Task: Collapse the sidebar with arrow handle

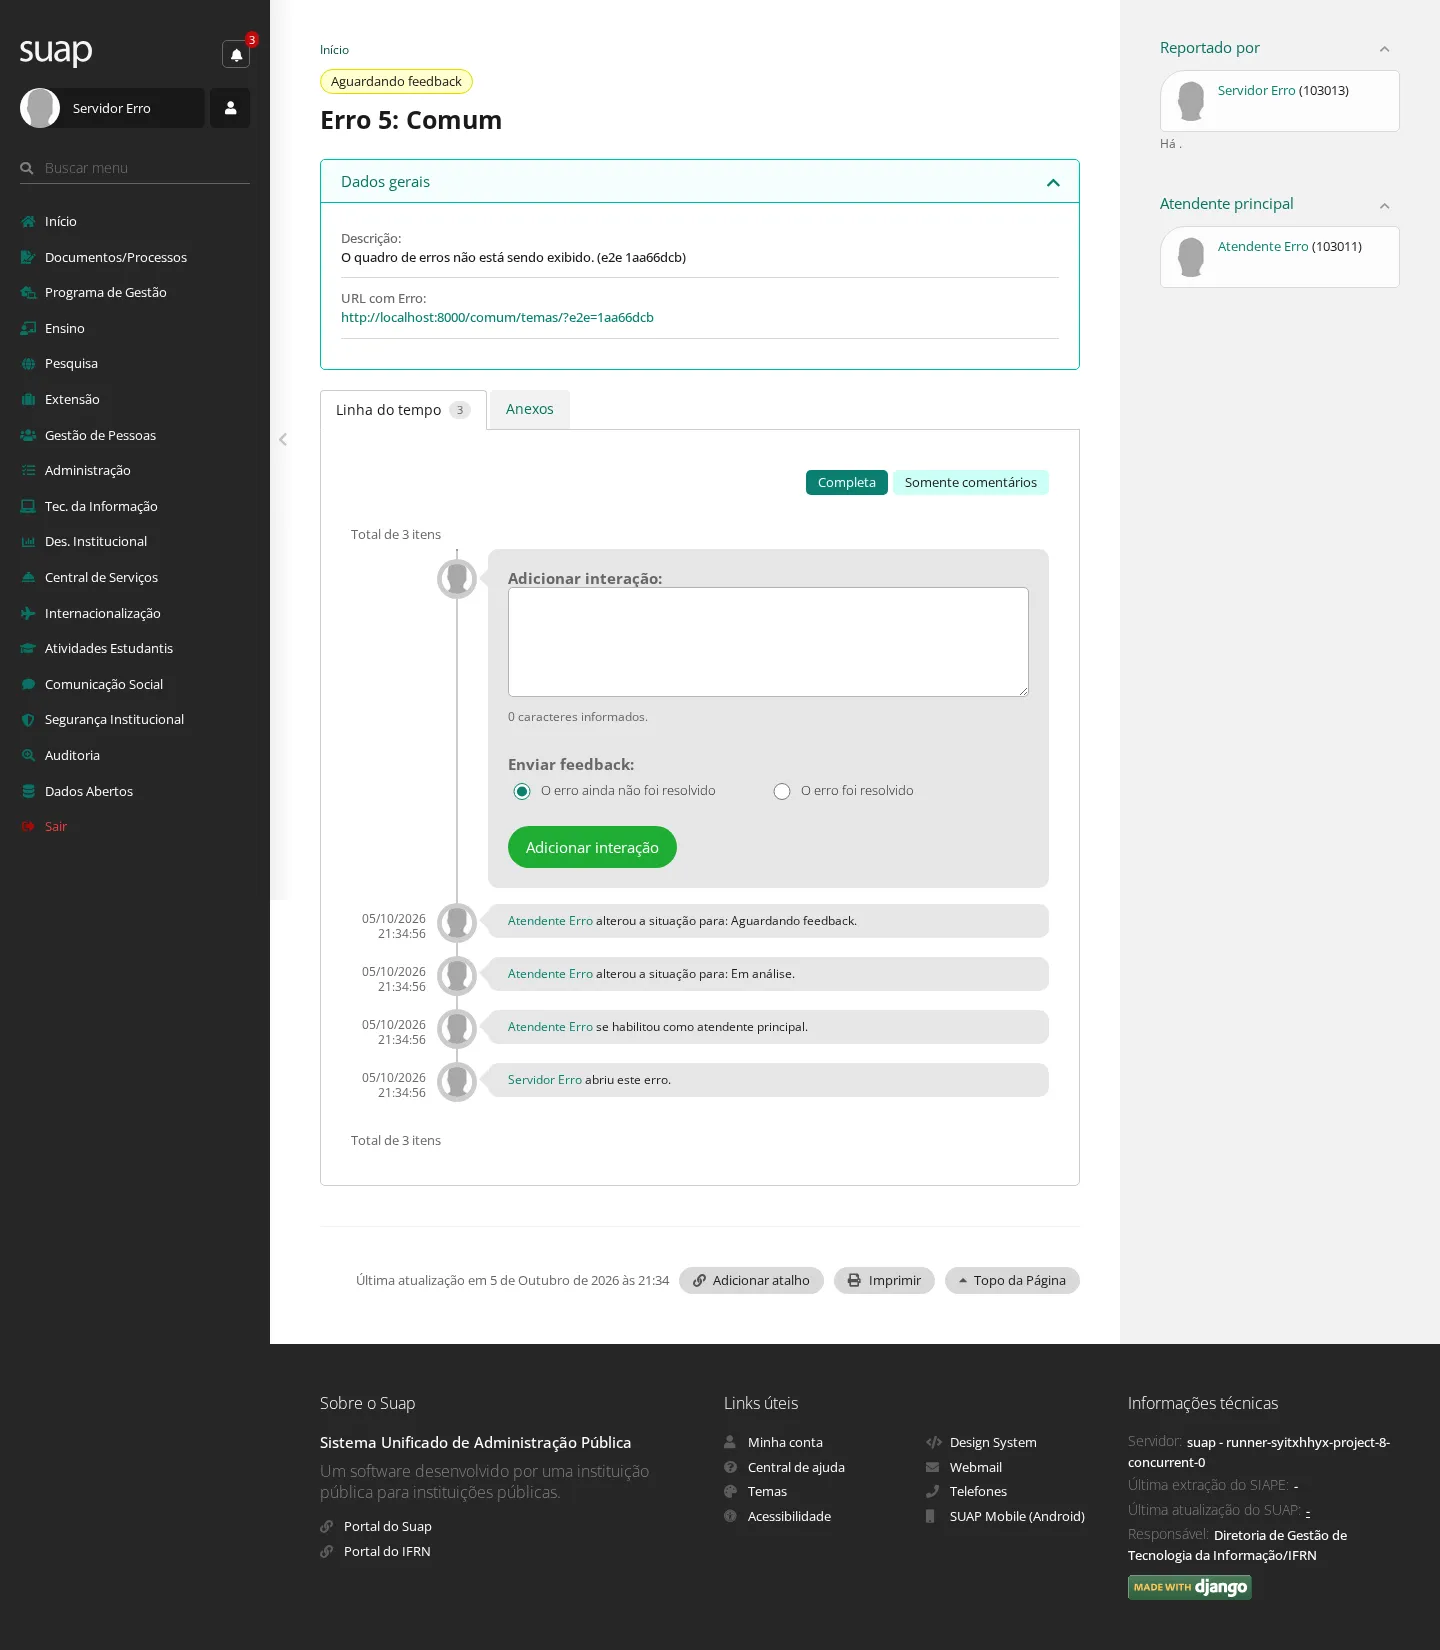Action: pyautogui.click(x=283, y=439)
